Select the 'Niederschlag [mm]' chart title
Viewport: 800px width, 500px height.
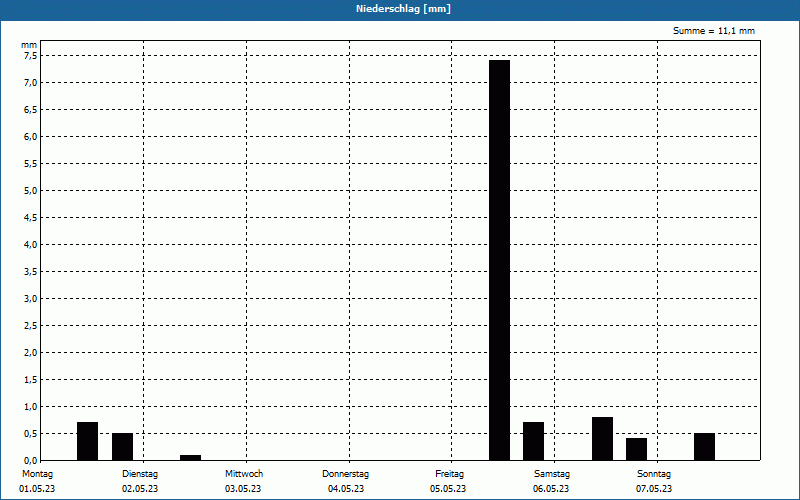point(403,9)
